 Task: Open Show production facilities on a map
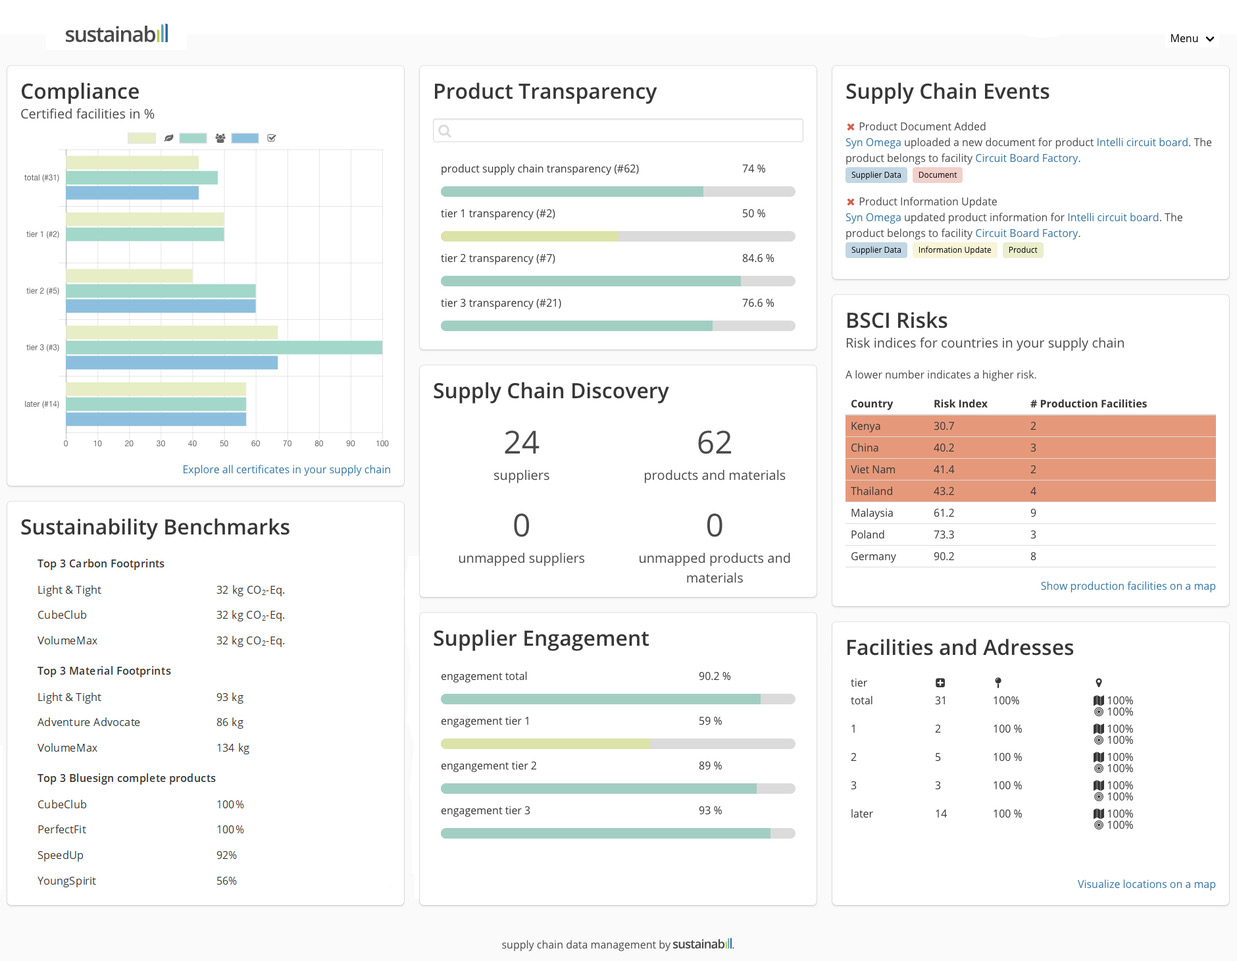[1128, 586]
